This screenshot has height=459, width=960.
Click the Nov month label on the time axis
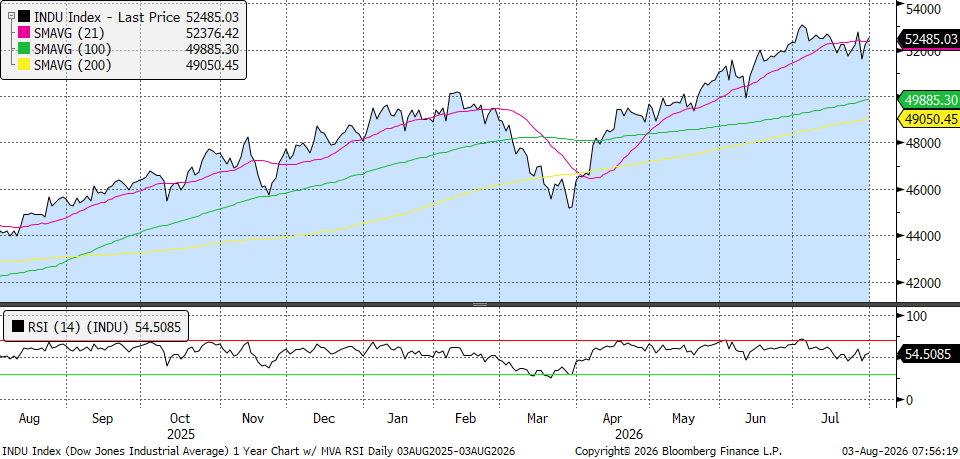tap(252, 419)
